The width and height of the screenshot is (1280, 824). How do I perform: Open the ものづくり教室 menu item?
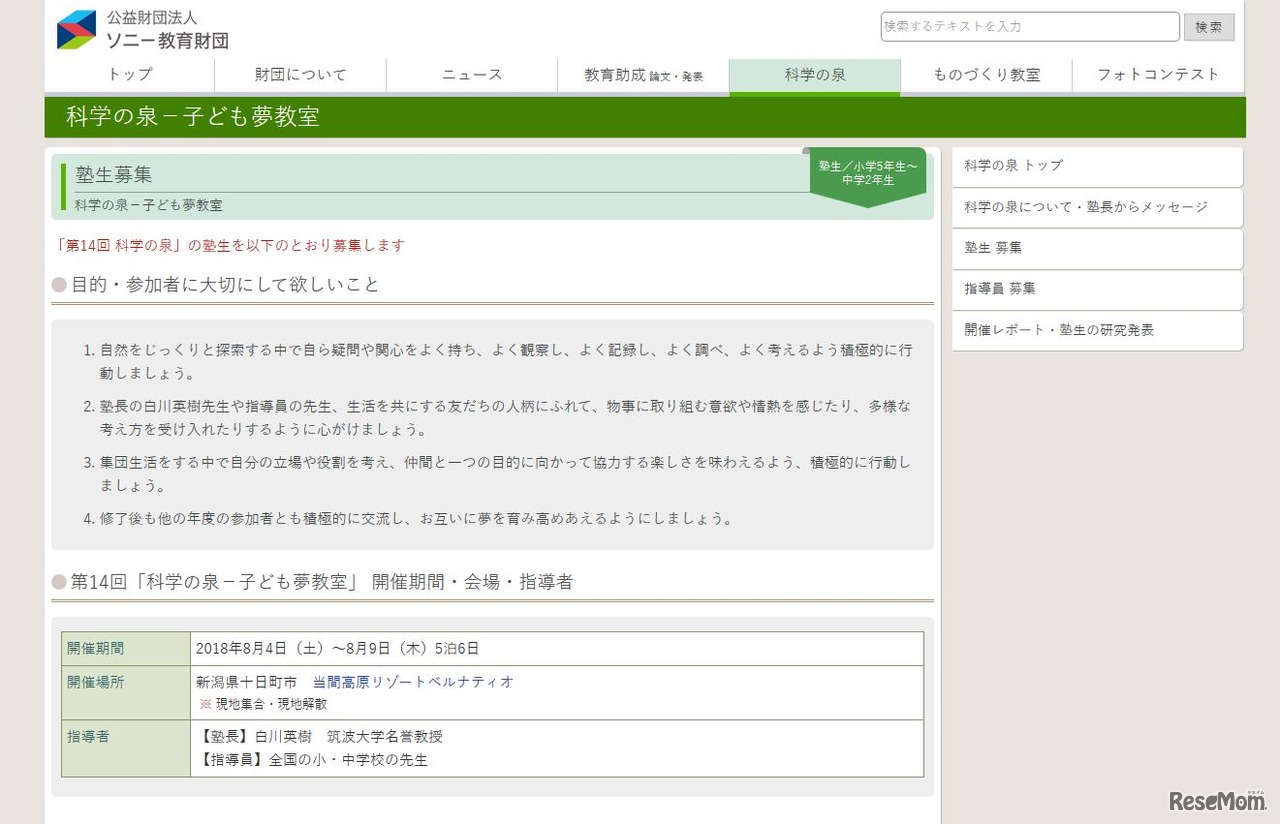987,74
